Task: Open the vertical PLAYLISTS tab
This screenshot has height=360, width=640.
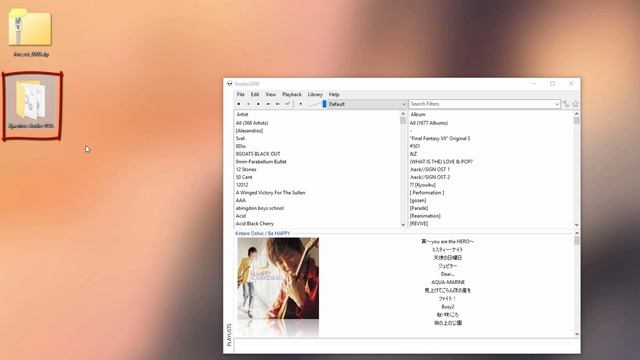Action: (x=229, y=335)
